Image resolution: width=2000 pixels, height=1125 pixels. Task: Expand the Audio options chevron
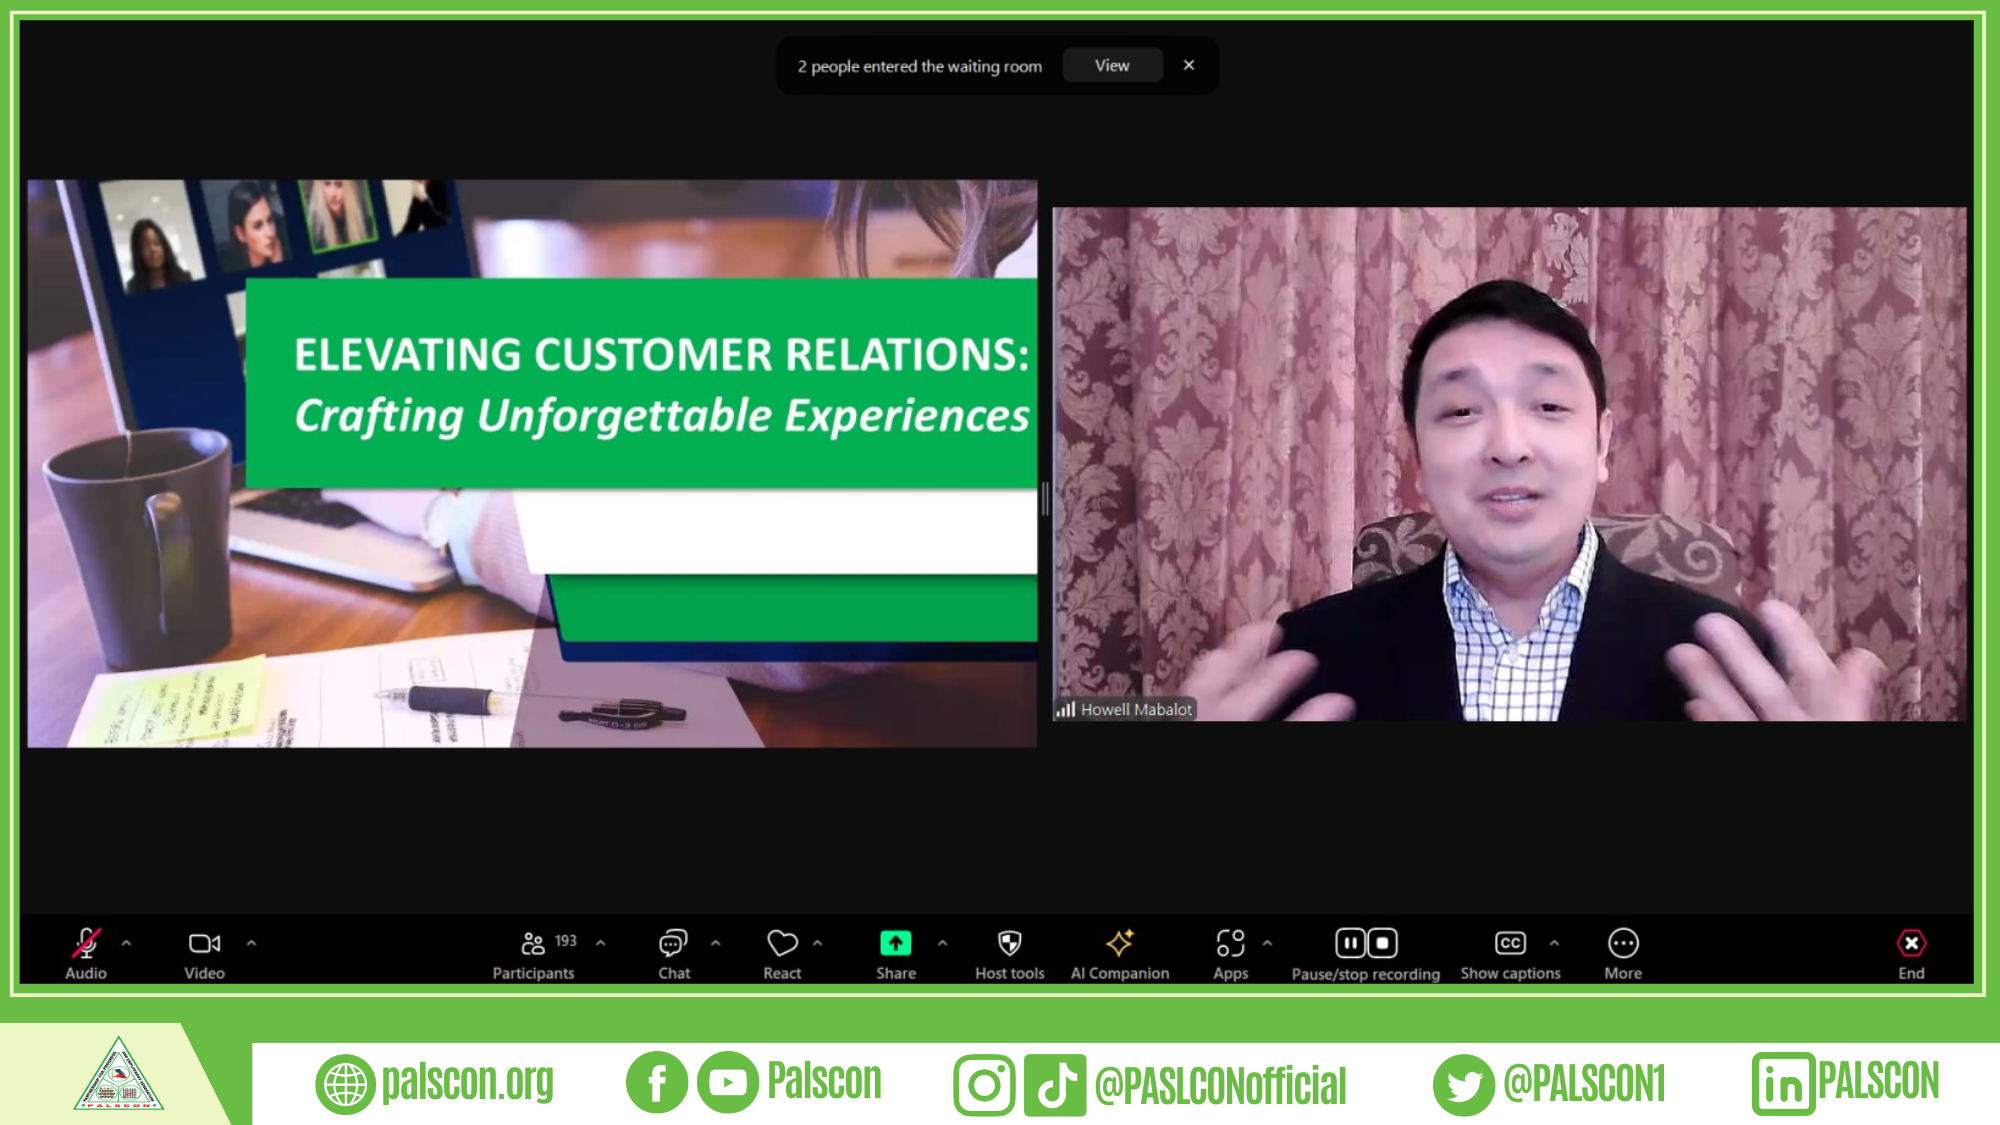126,943
